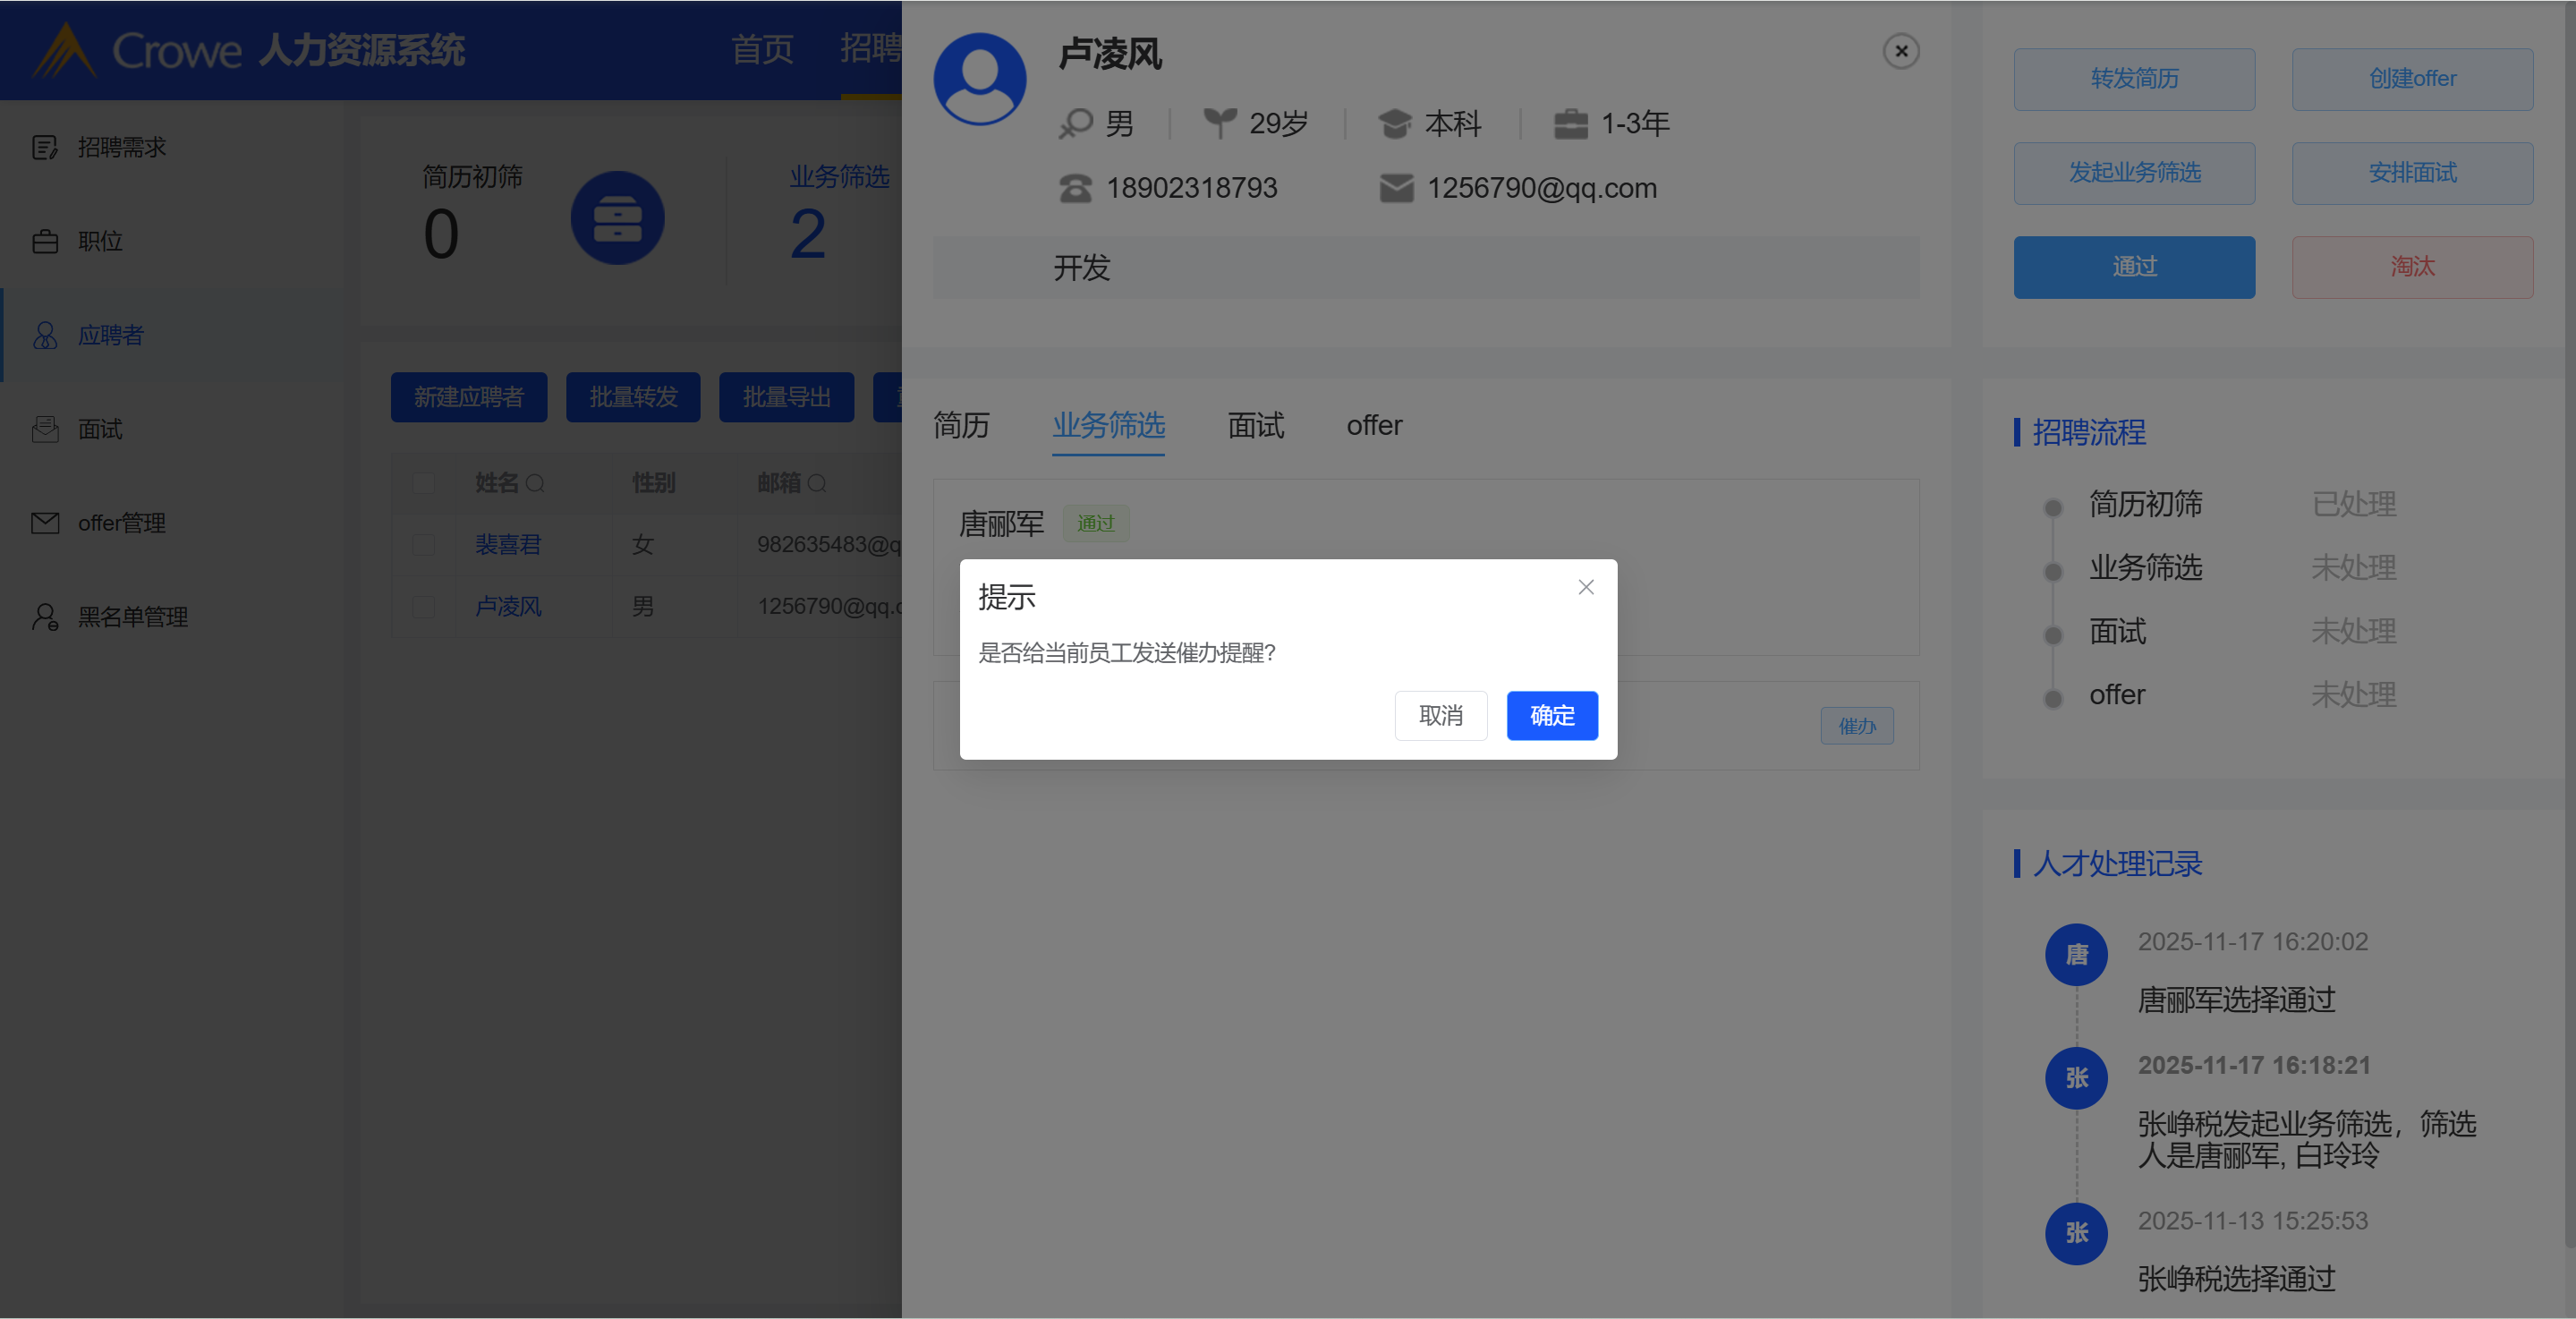Click the candidate avatar icon
The height and width of the screenshot is (1319, 2576).
(979, 80)
